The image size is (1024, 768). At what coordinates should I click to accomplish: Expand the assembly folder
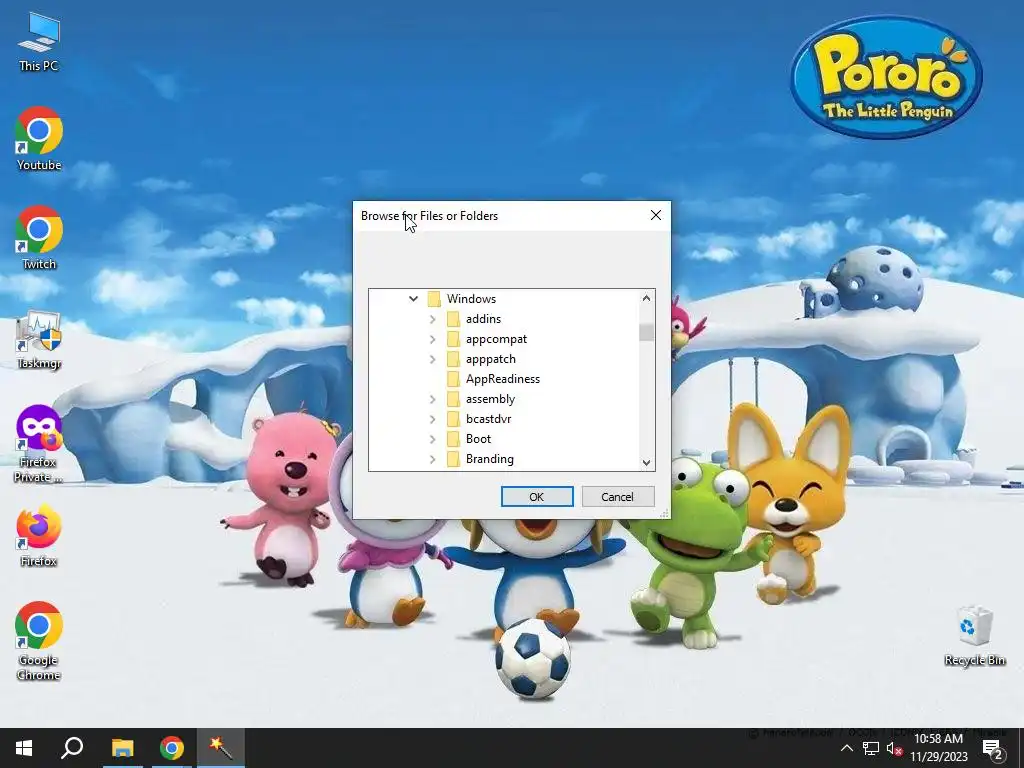(x=432, y=399)
